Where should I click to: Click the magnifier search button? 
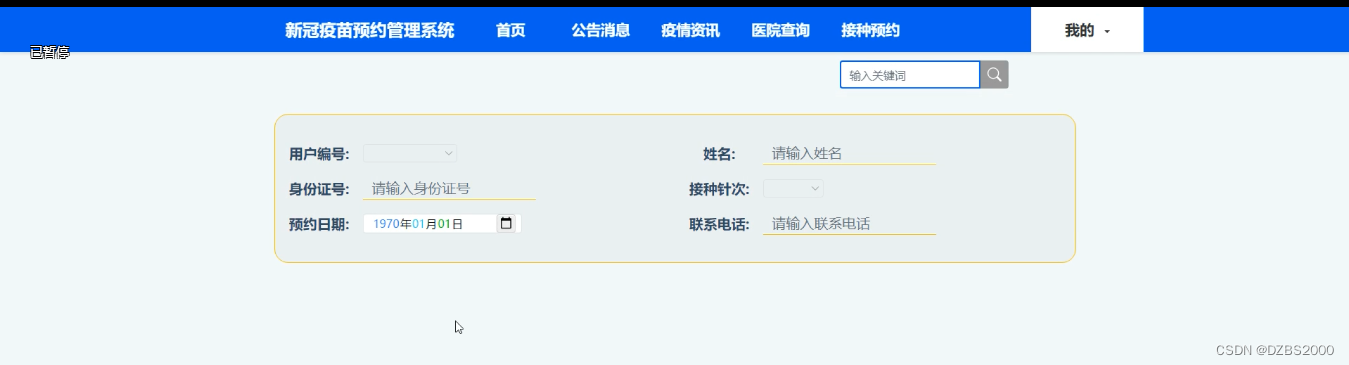(x=994, y=75)
